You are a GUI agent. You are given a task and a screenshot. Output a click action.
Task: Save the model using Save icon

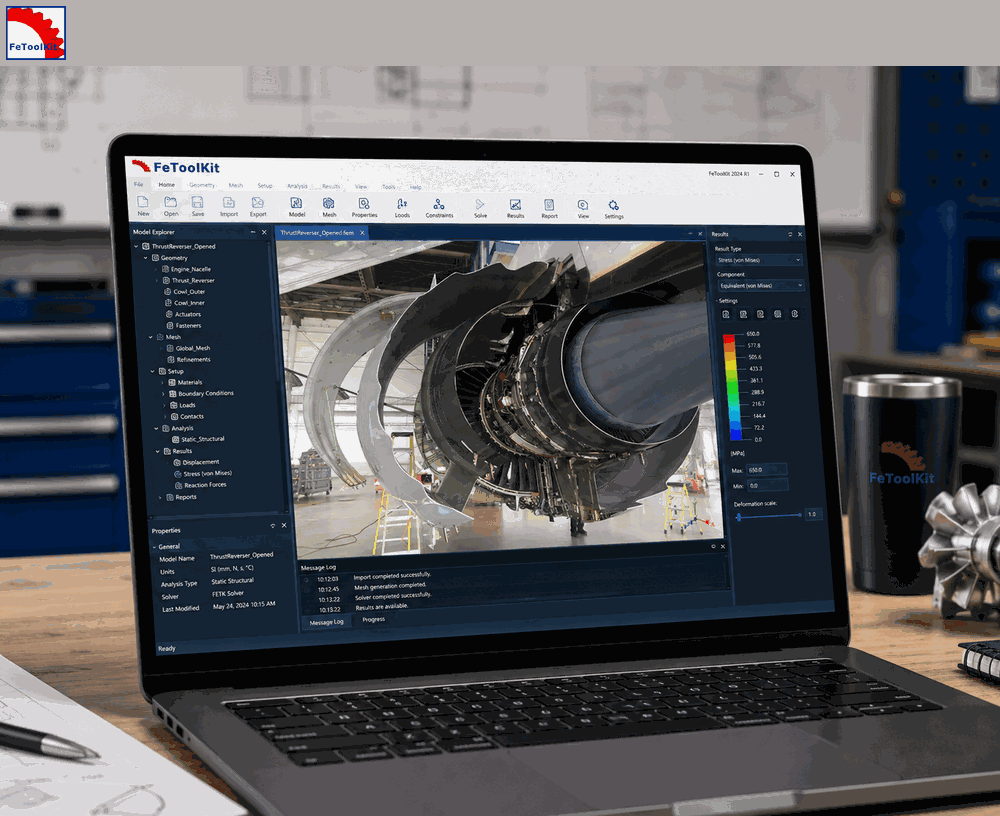coord(198,203)
